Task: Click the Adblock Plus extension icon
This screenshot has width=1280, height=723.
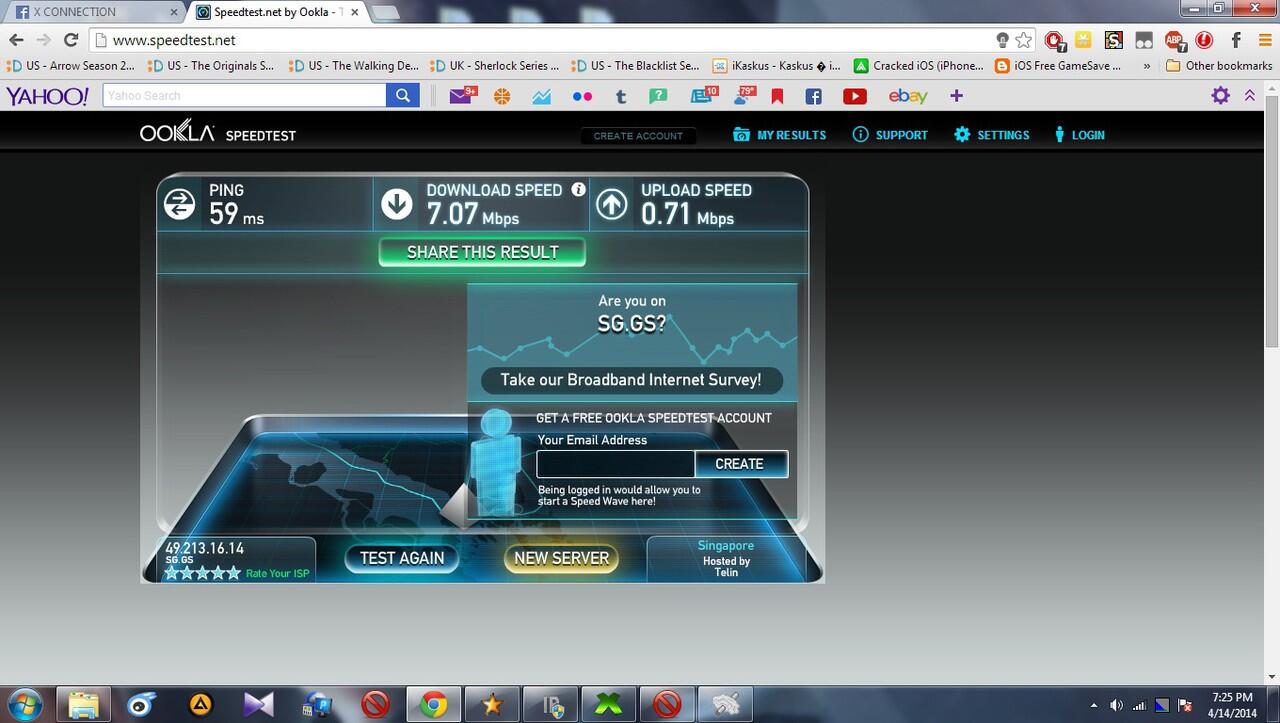Action: click(1174, 40)
